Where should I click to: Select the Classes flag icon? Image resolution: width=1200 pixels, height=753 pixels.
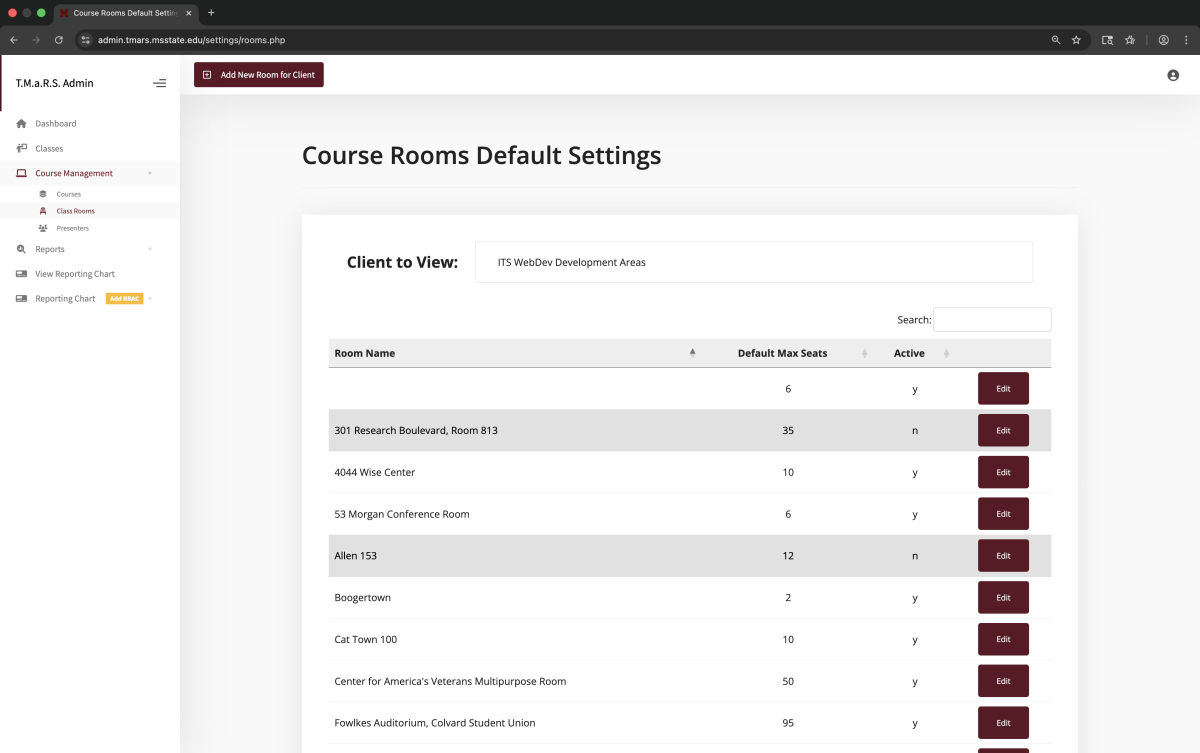click(20, 148)
